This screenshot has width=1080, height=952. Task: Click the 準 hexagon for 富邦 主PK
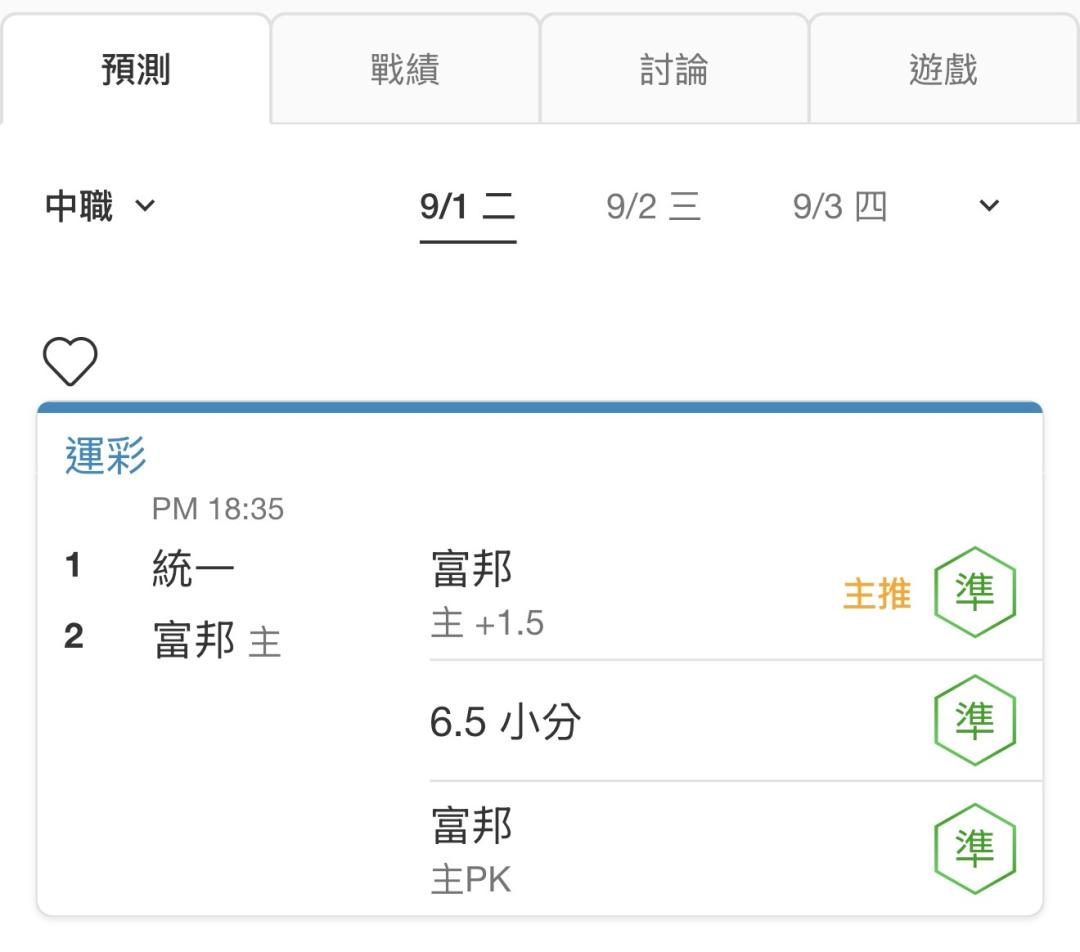(x=975, y=848)
